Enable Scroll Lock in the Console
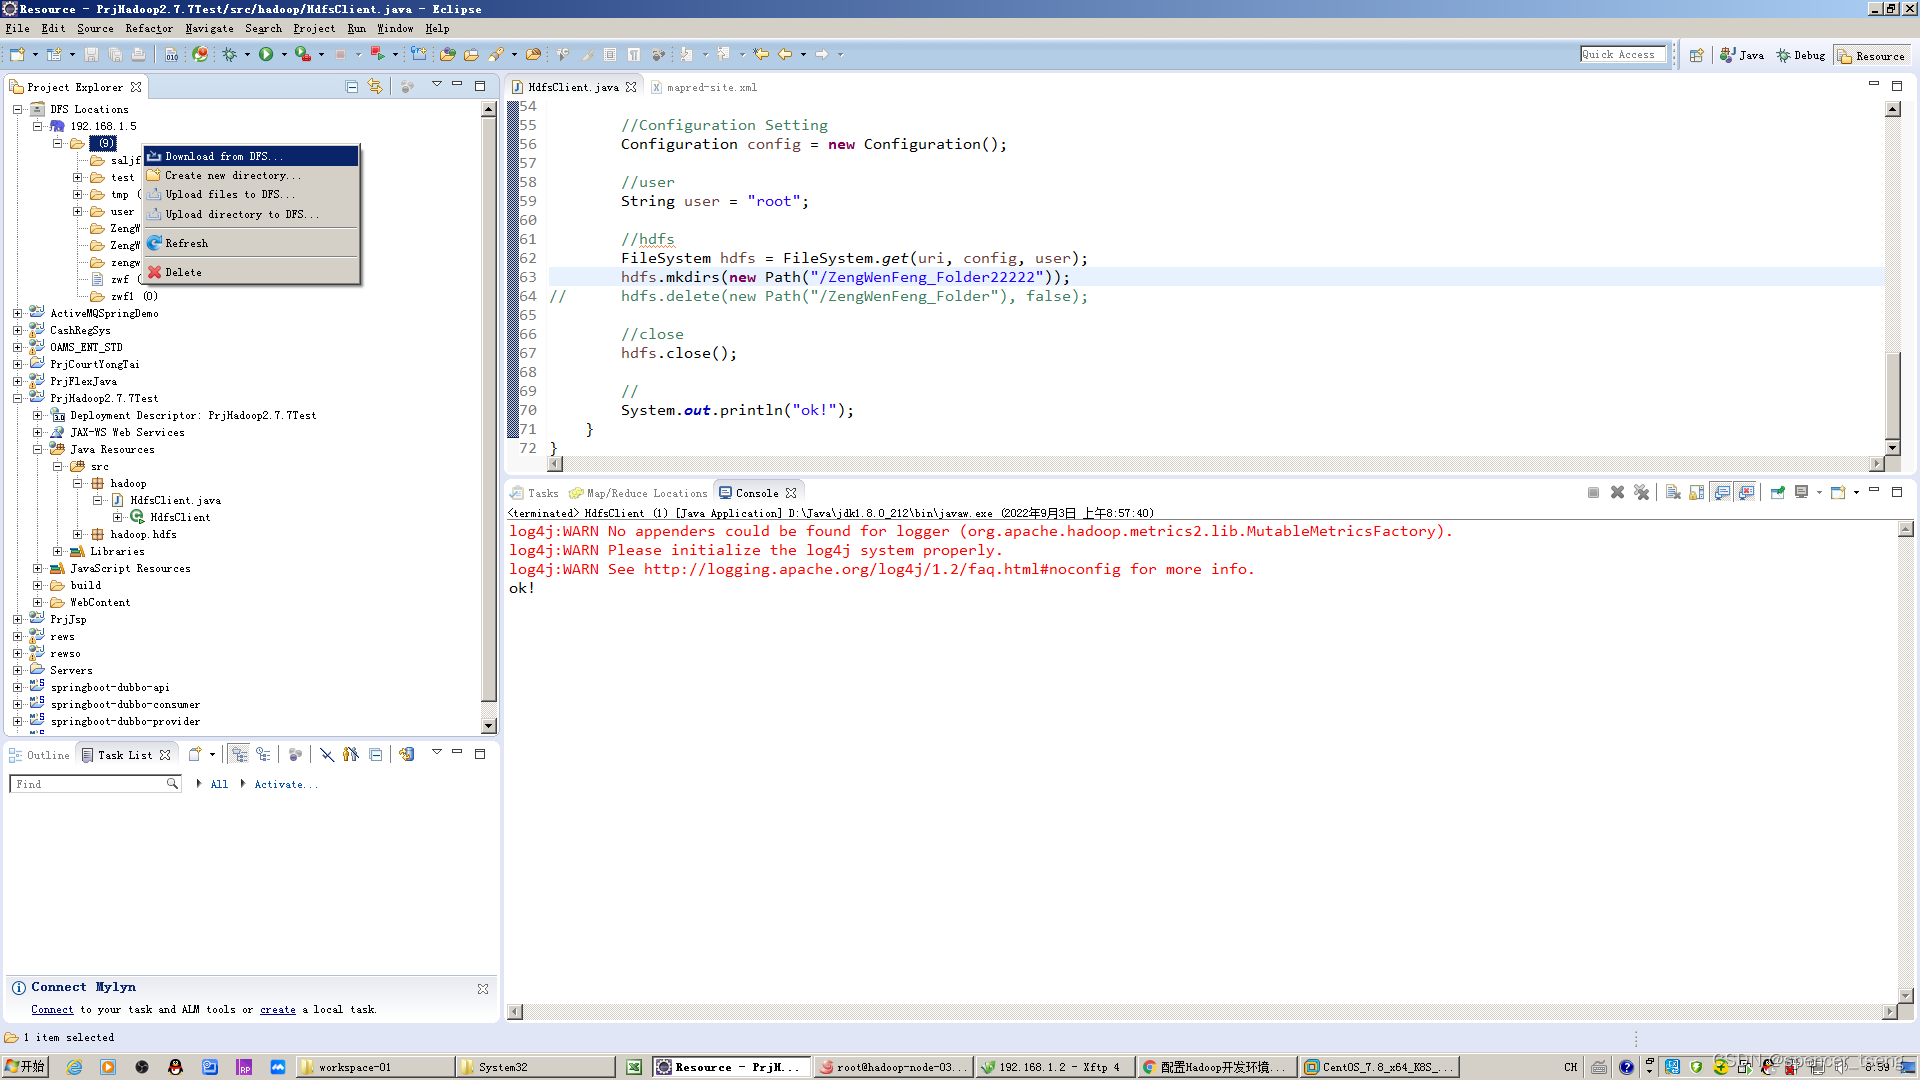The image size is (1920, 1080). pos(1695,492)
